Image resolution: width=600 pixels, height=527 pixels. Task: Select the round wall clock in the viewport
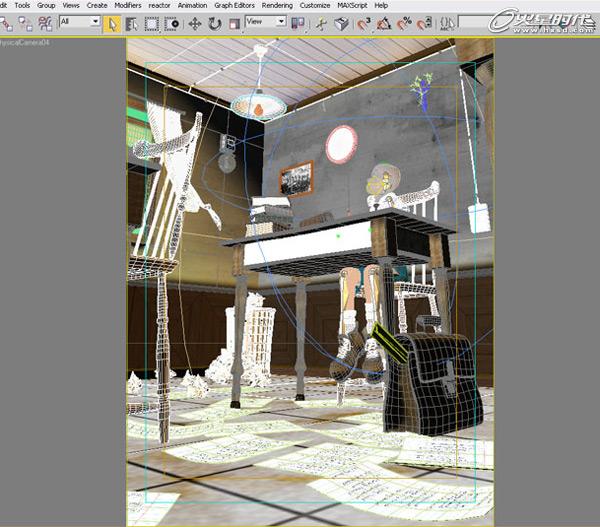(x=341, y=144)
